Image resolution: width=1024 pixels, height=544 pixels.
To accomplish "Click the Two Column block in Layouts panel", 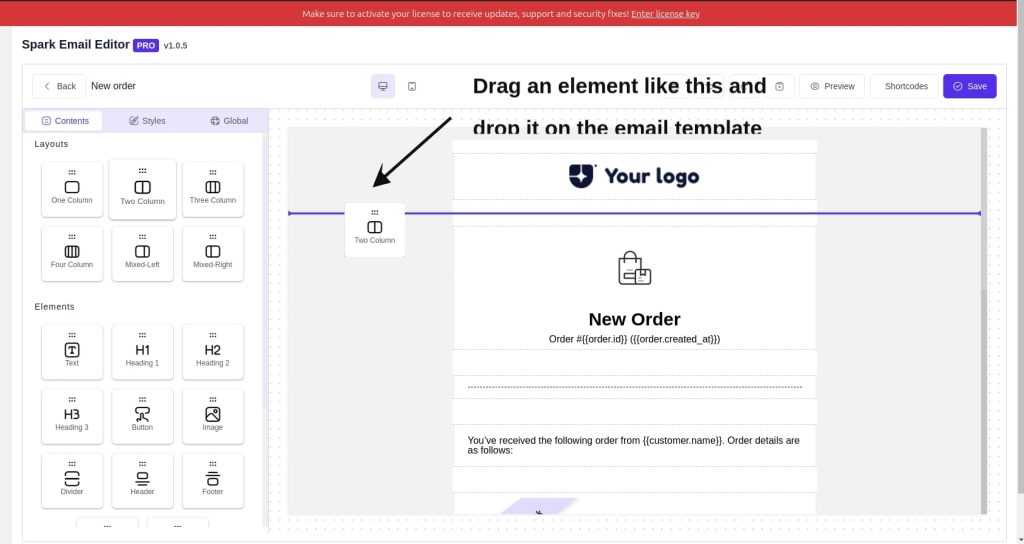I will point(142,189).
